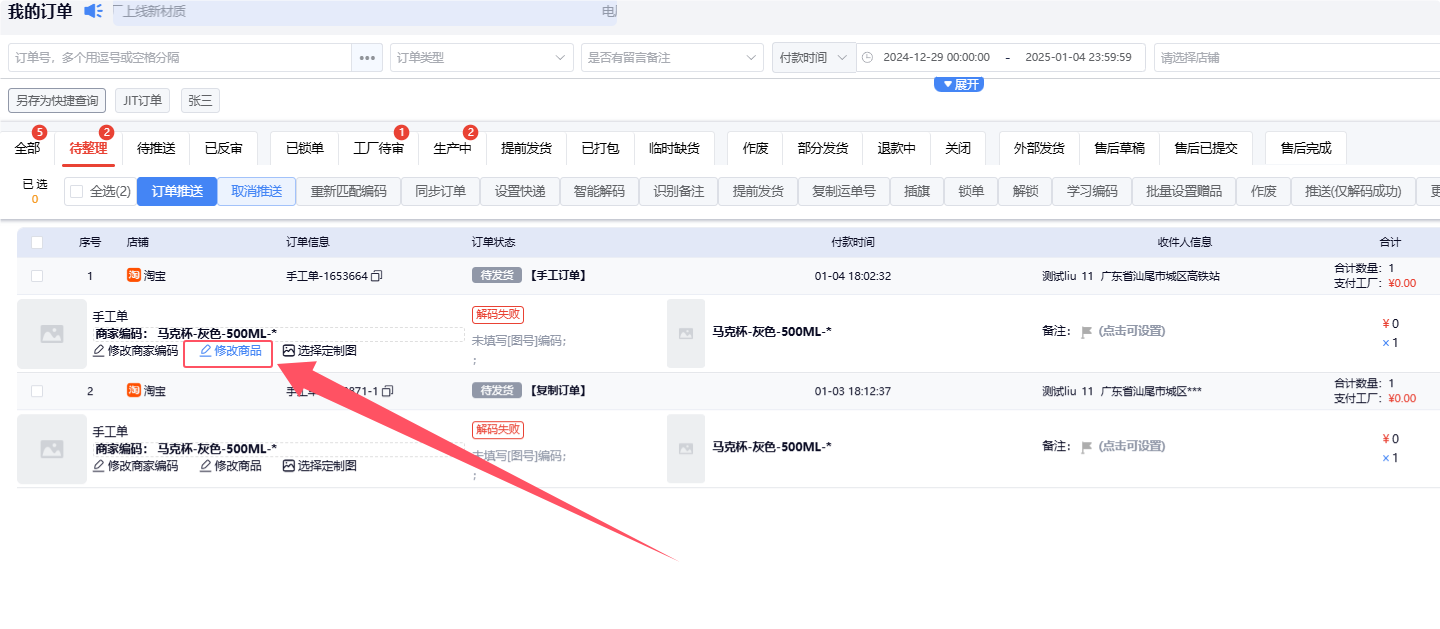Open the 订单类型 dropdown
The width and height of the screenshot is (1440, 629).
[x=481, y=58]
